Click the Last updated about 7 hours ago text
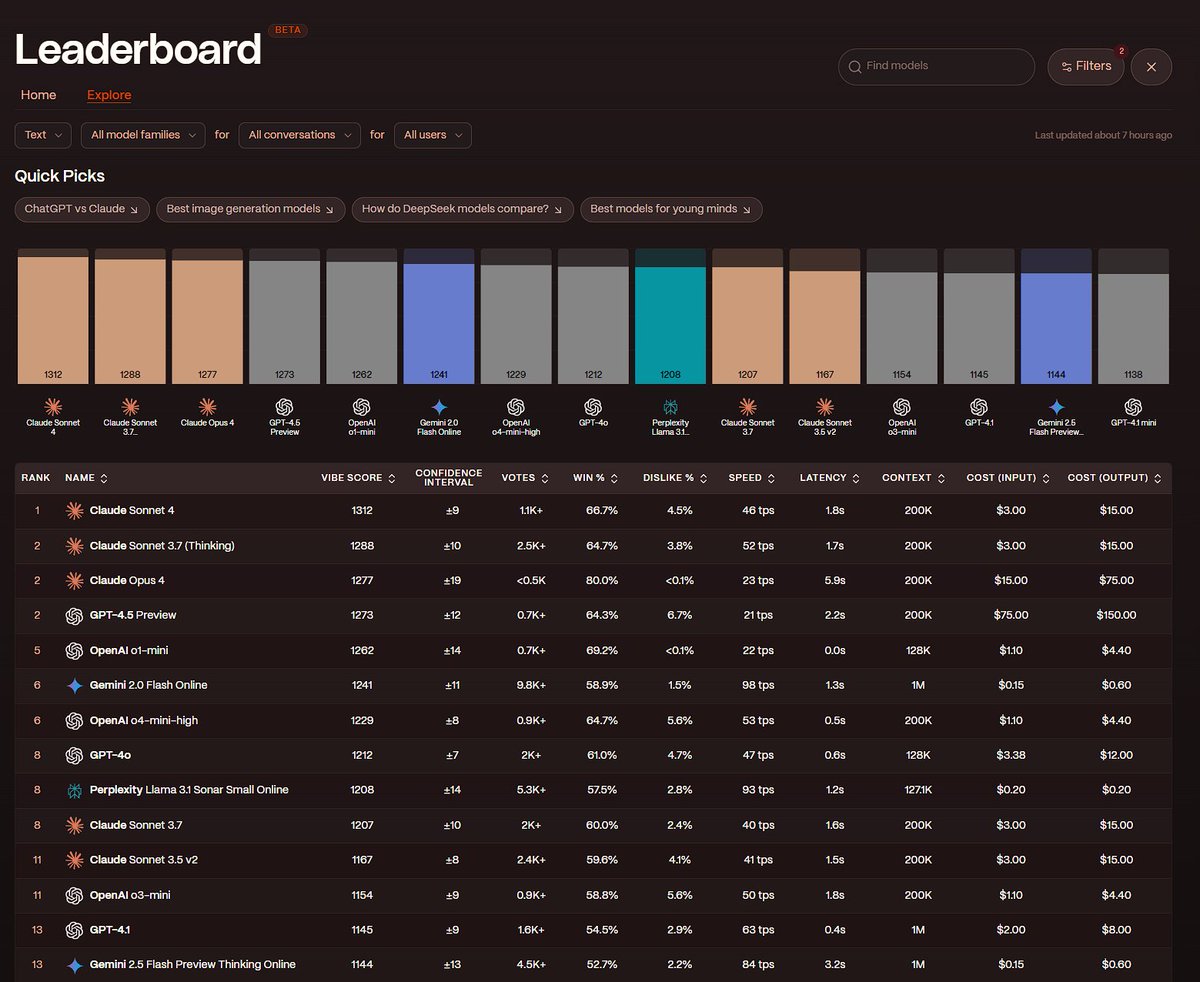The height and width of the screenshot is (982, 1200). tap(1103, 135)
